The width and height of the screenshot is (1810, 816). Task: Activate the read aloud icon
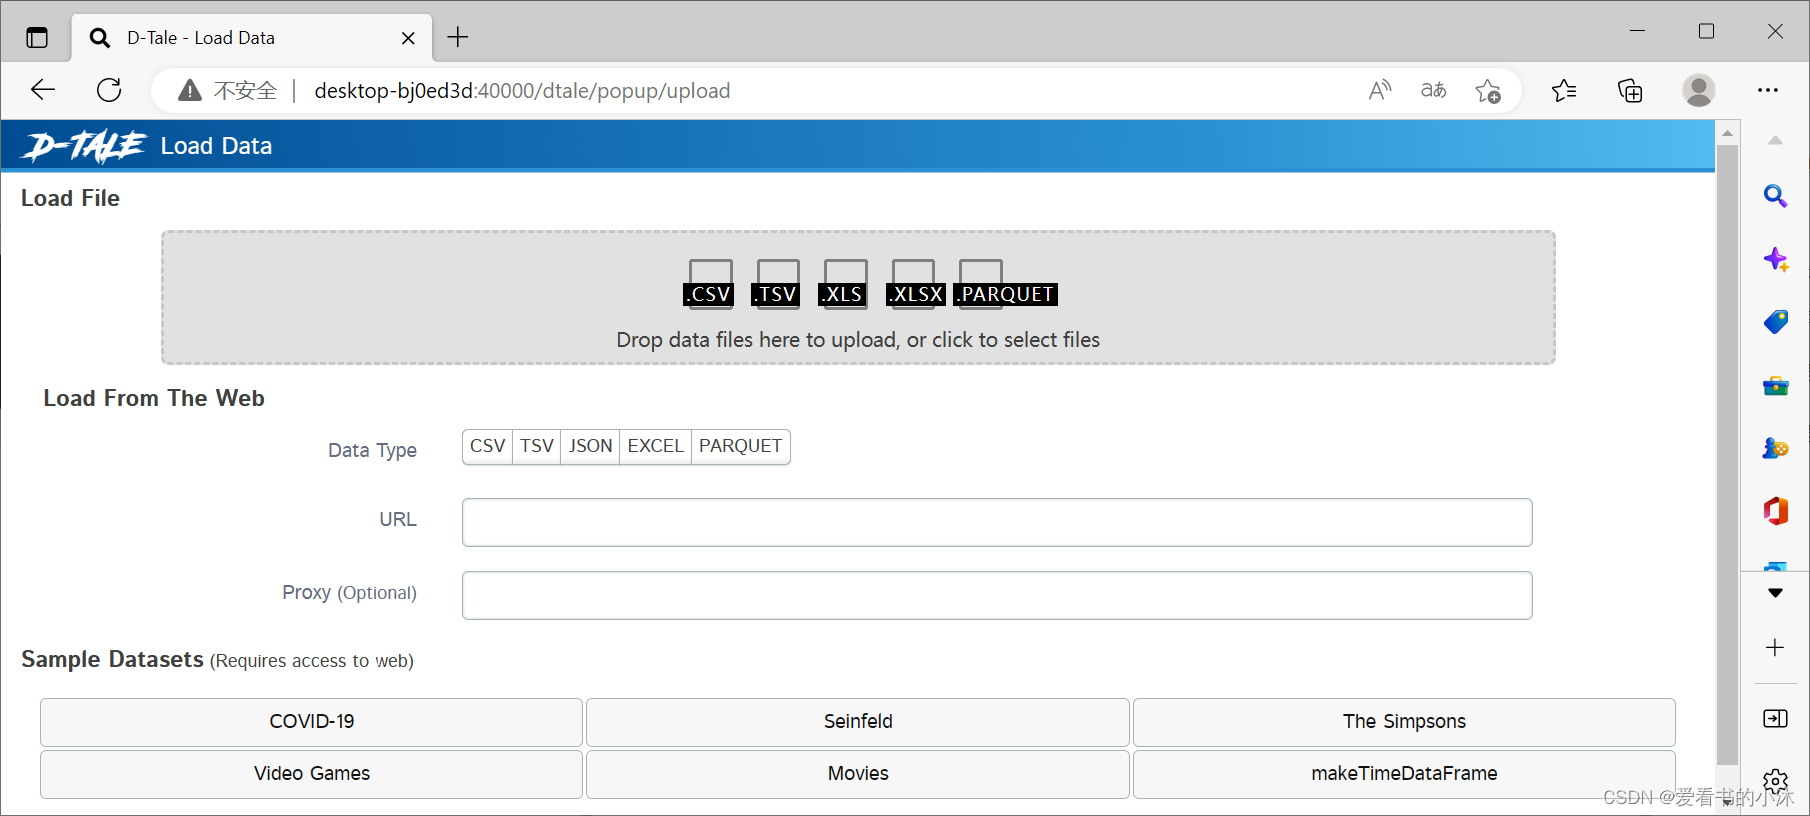1380,91
